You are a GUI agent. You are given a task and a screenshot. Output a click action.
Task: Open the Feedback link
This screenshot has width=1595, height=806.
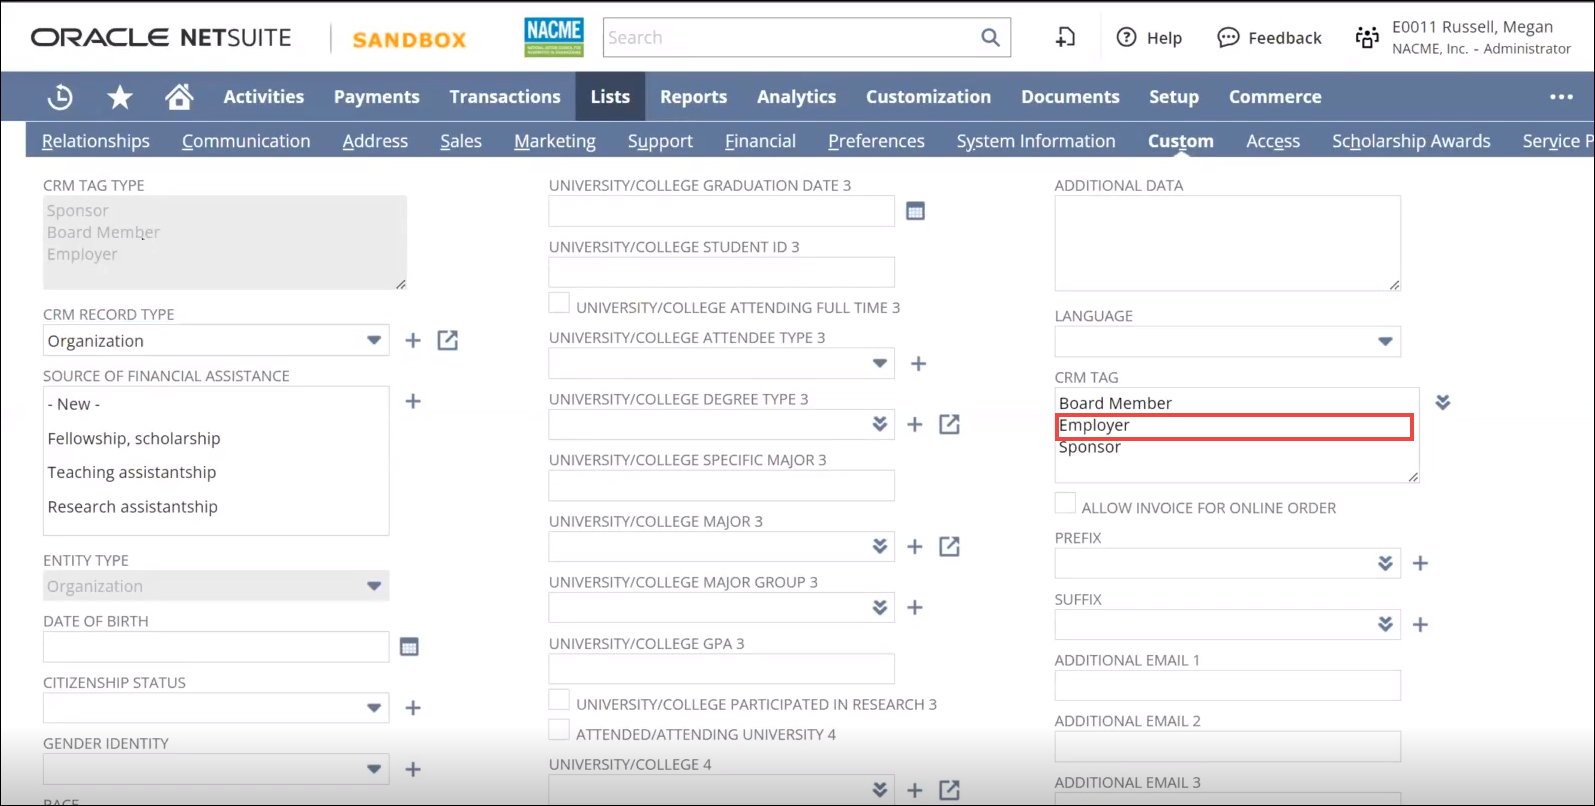tap(1269, 38)
